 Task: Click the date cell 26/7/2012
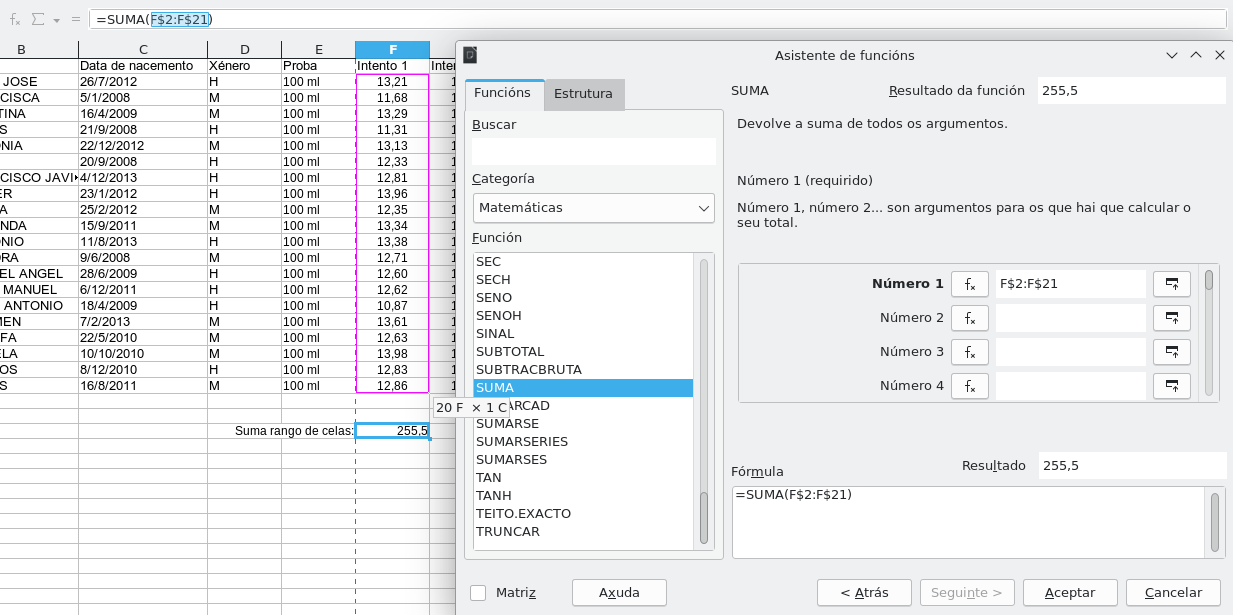point(143,82)
